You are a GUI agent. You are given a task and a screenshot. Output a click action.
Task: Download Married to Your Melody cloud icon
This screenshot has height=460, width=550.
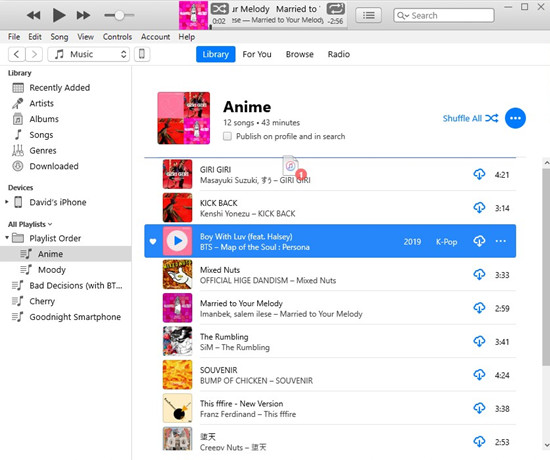pos(479,308)
